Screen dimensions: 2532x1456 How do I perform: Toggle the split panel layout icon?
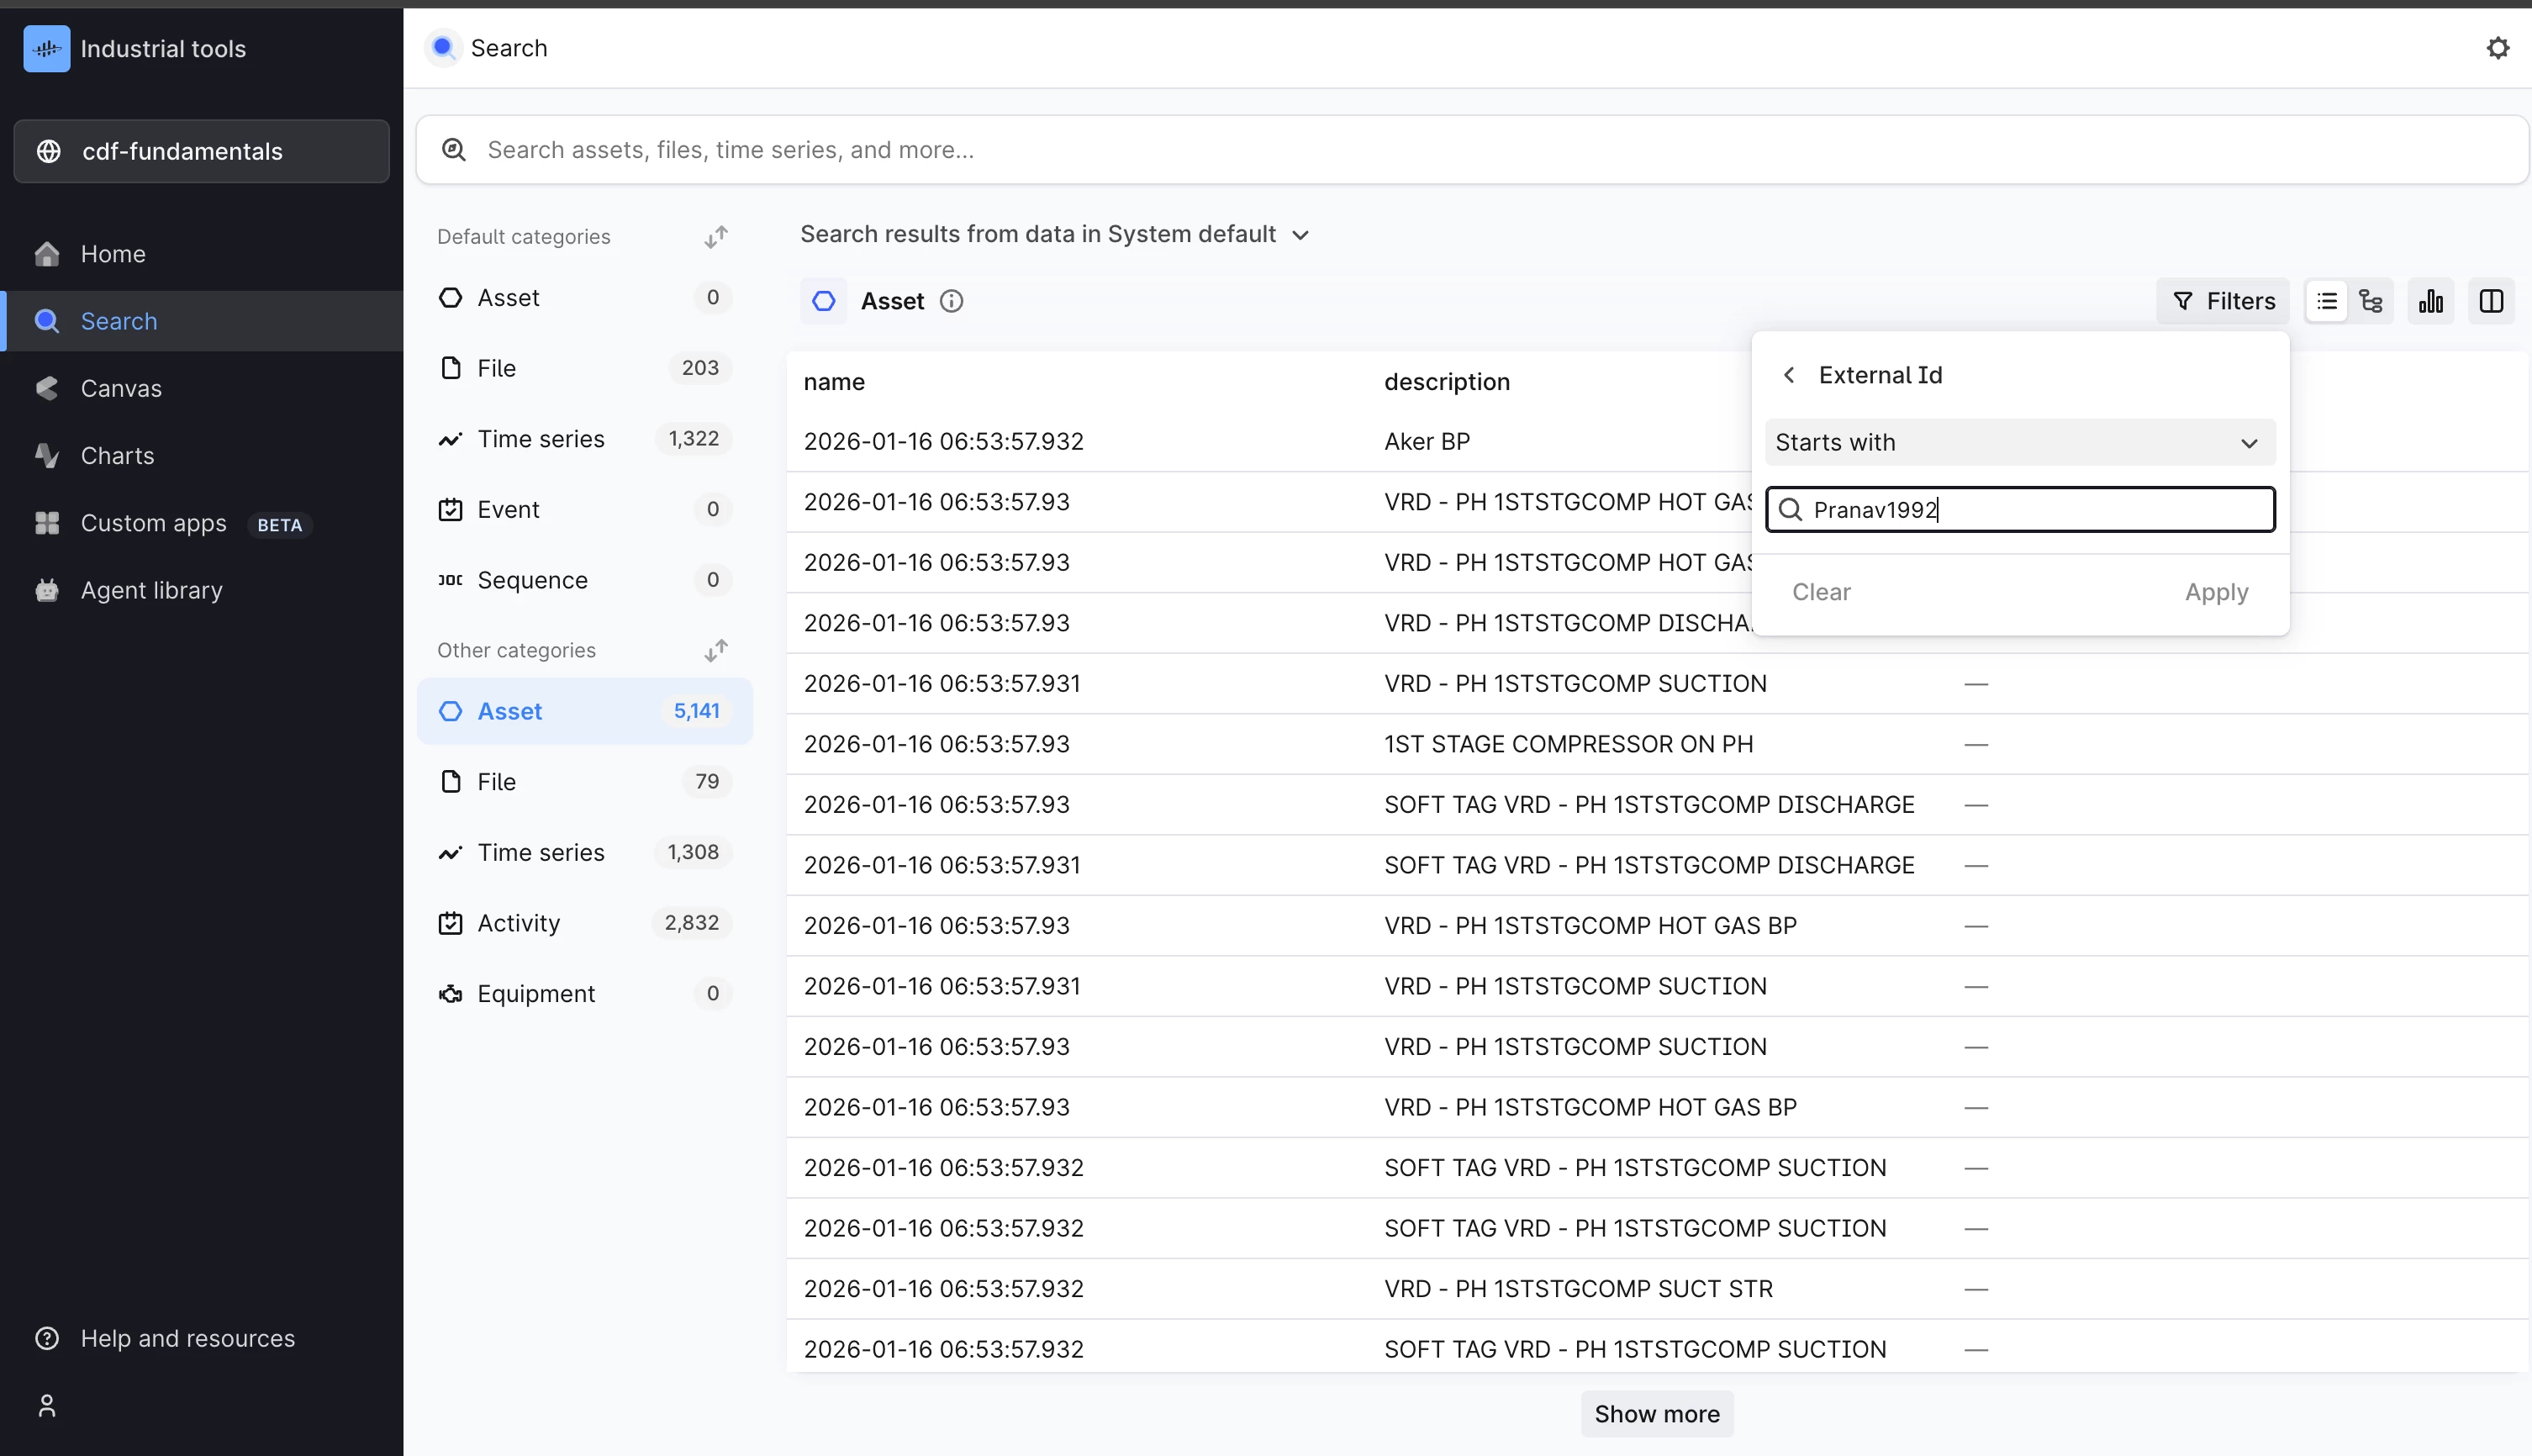coord(2491,301)
